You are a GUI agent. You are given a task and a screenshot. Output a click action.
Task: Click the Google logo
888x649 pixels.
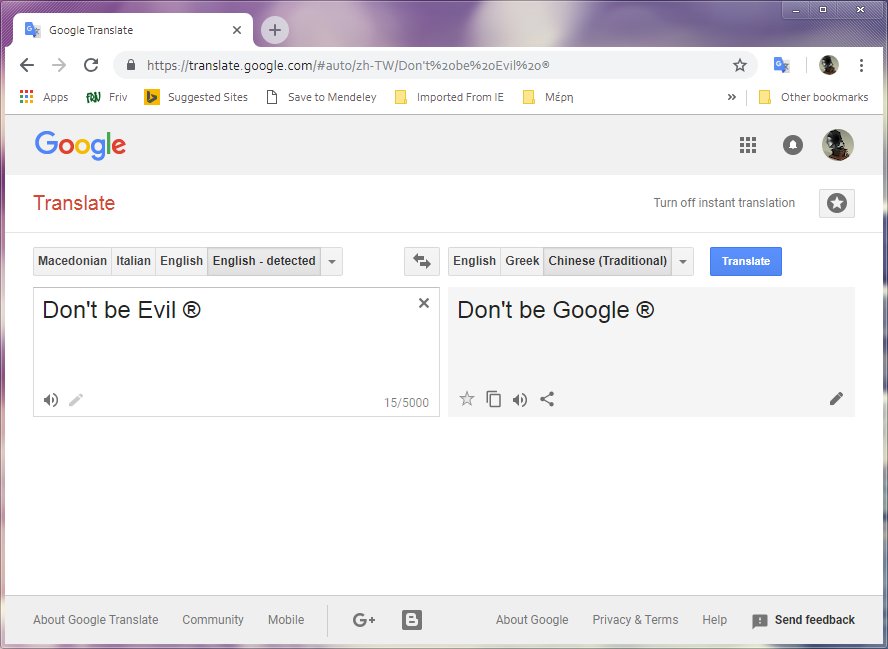80,145
